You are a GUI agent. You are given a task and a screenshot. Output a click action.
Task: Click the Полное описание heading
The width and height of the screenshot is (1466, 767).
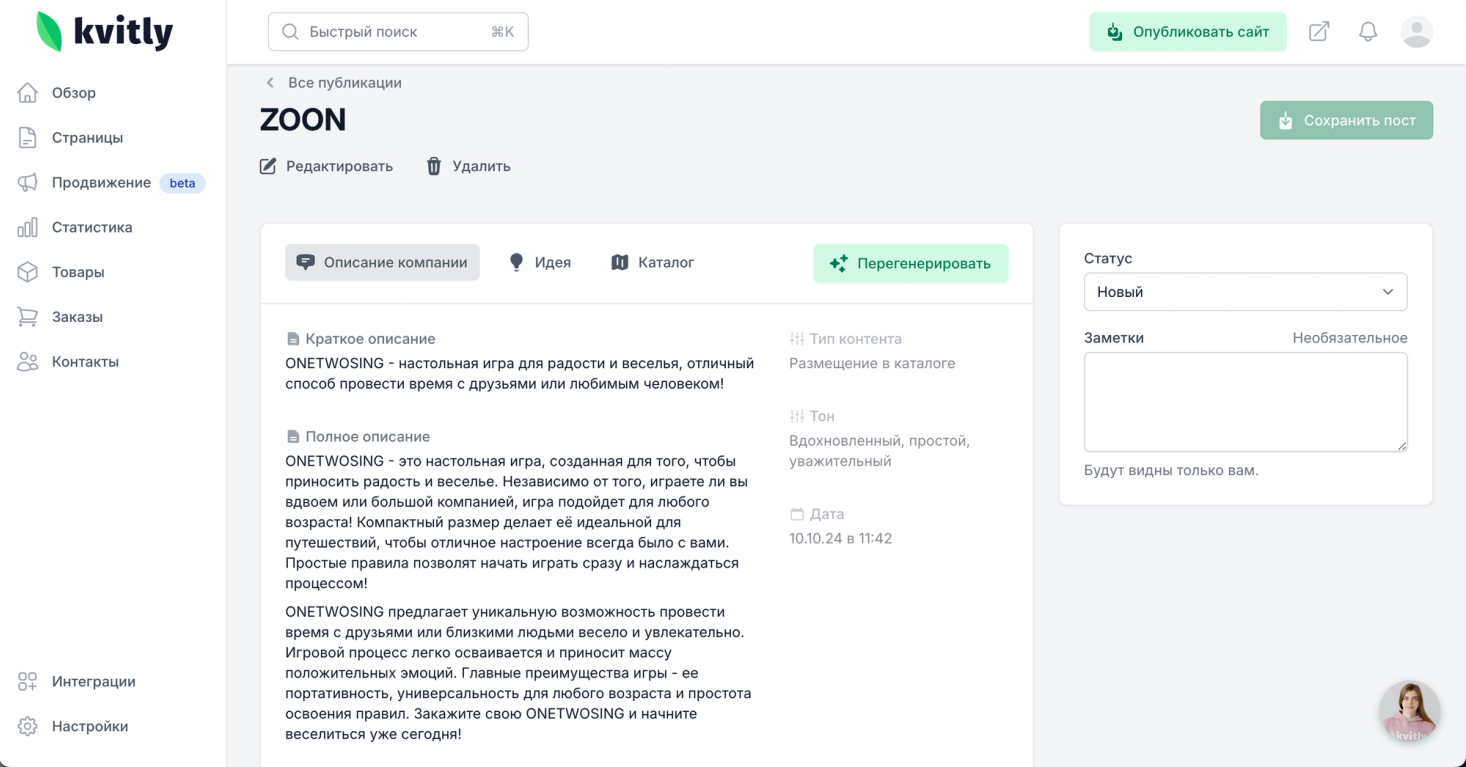tap(368, 437)
